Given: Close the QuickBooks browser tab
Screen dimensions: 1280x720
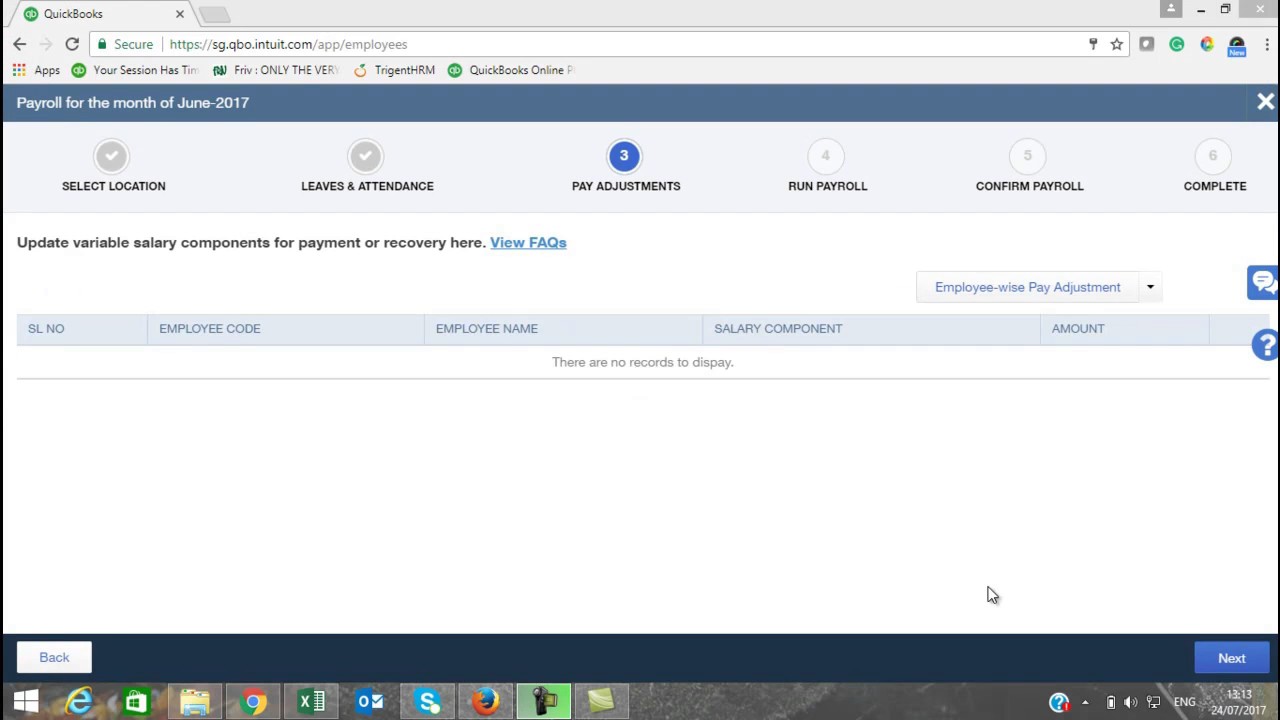Looking at the screenshot, I should (x=180, y=14).
